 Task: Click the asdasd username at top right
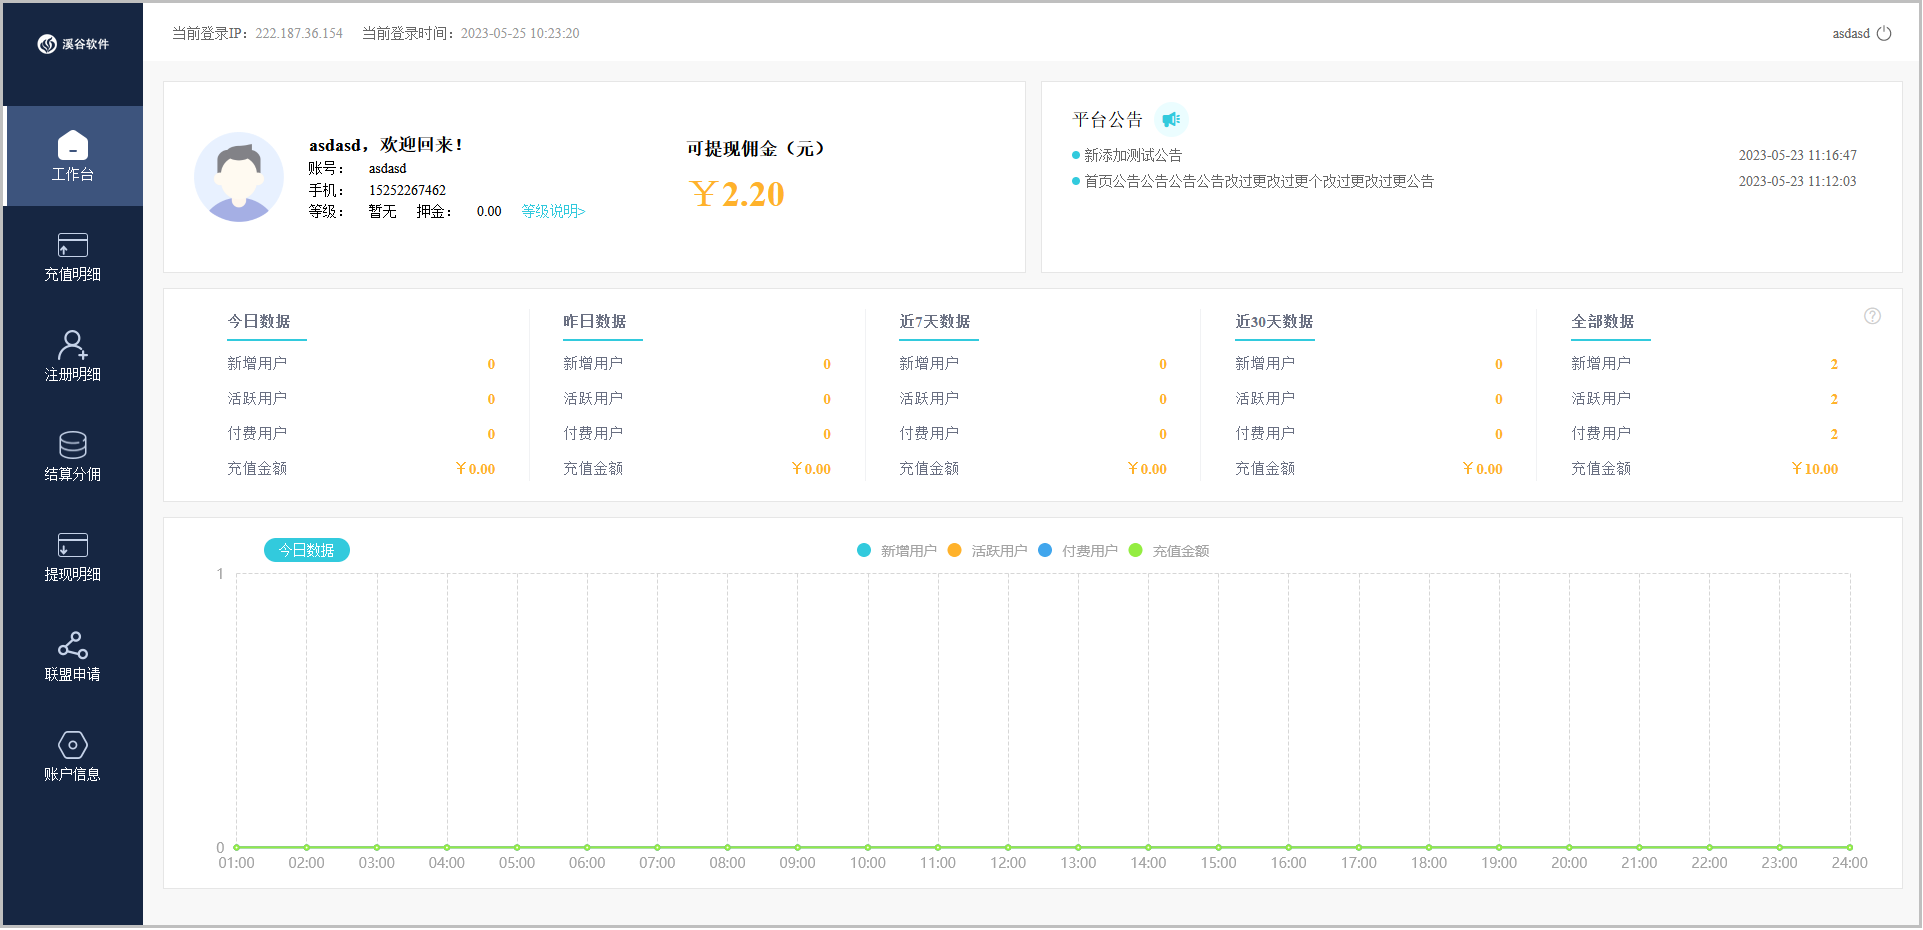[1851, 33]
